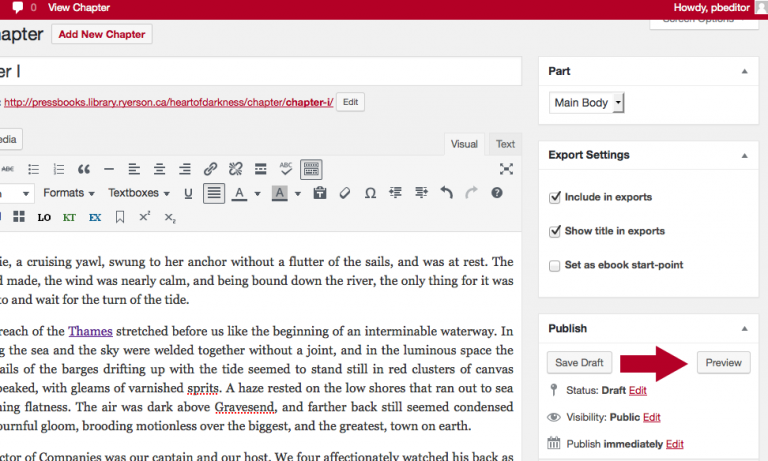The image size is (768, 461).
Task: Uncheck Show title in exports
Action: click(x=555, y=231)
